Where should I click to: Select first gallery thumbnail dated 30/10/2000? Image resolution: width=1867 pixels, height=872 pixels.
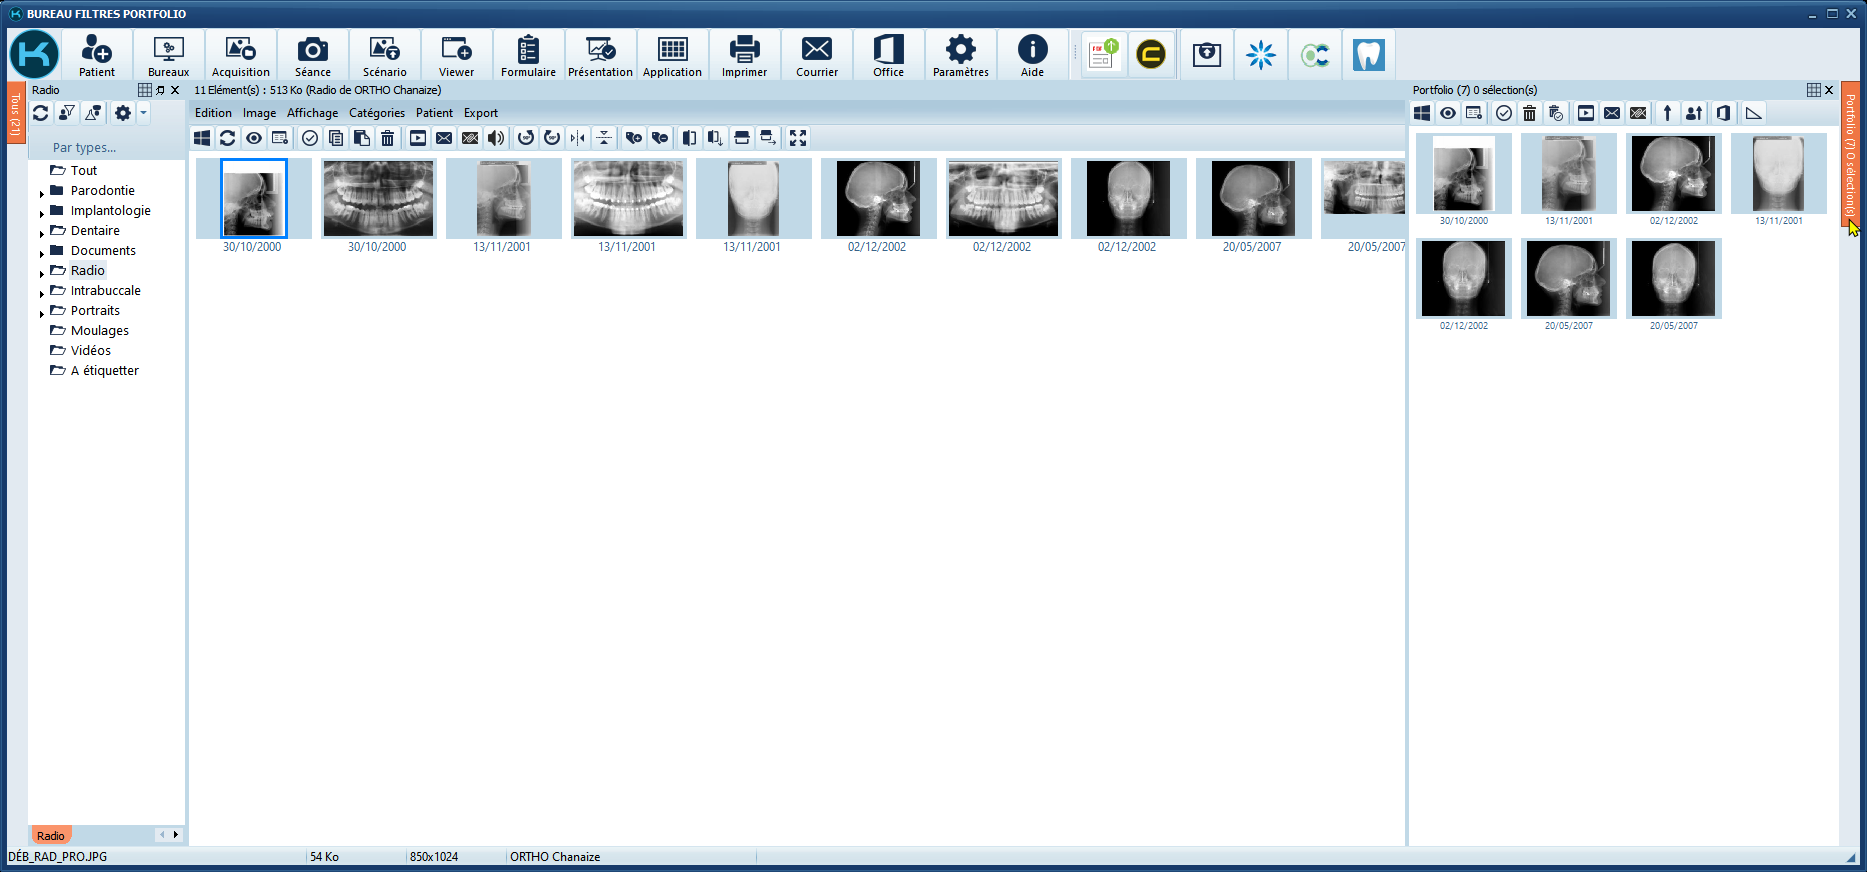[253, 198]
